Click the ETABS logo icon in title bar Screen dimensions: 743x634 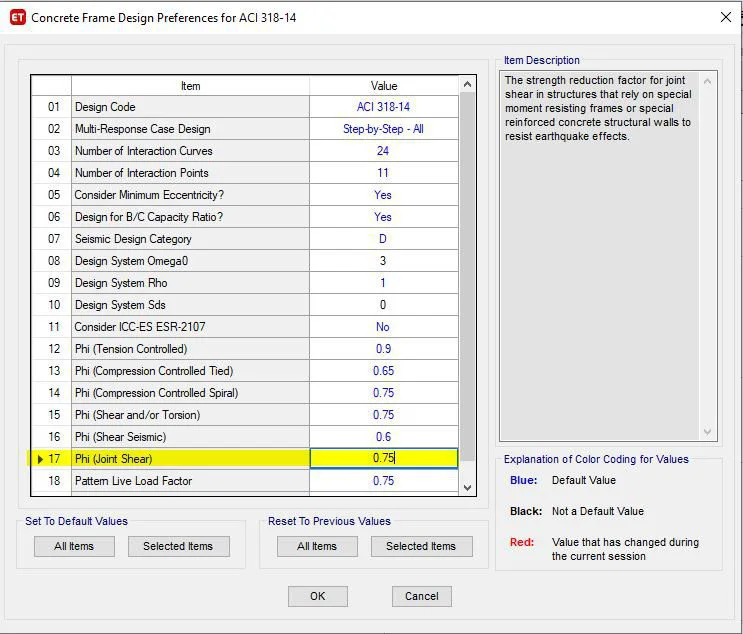[x=18, y=18]
